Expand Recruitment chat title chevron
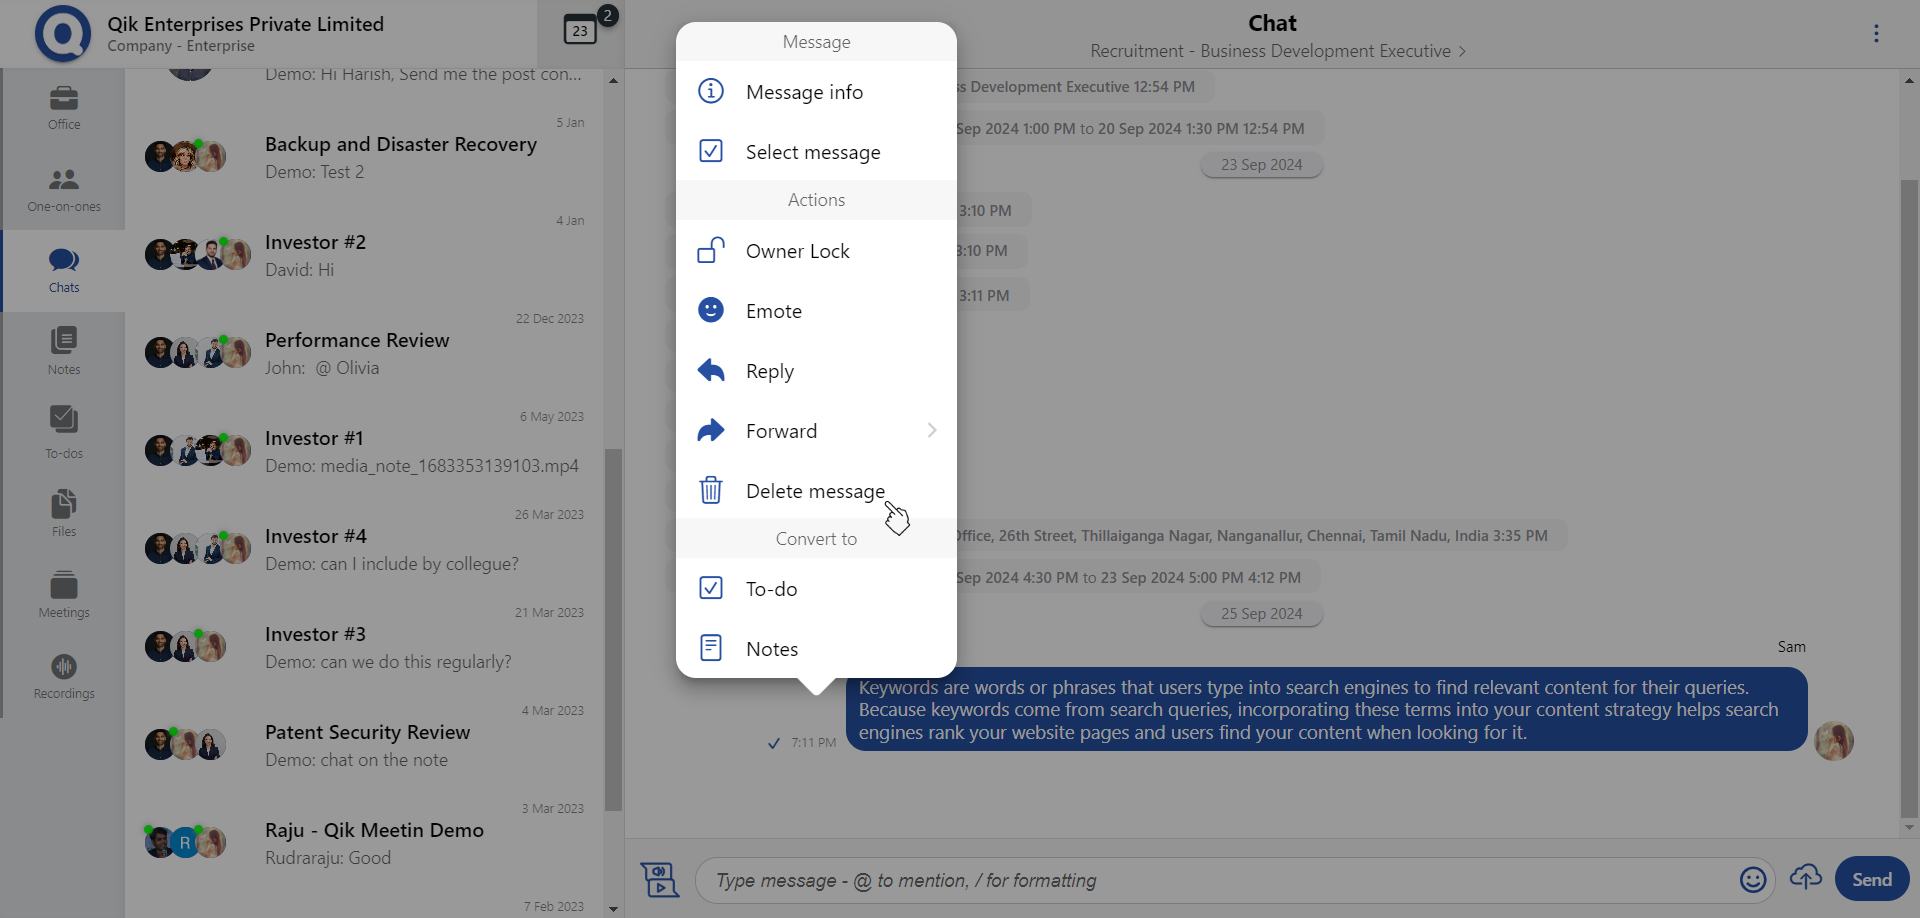 point(1462,51)
